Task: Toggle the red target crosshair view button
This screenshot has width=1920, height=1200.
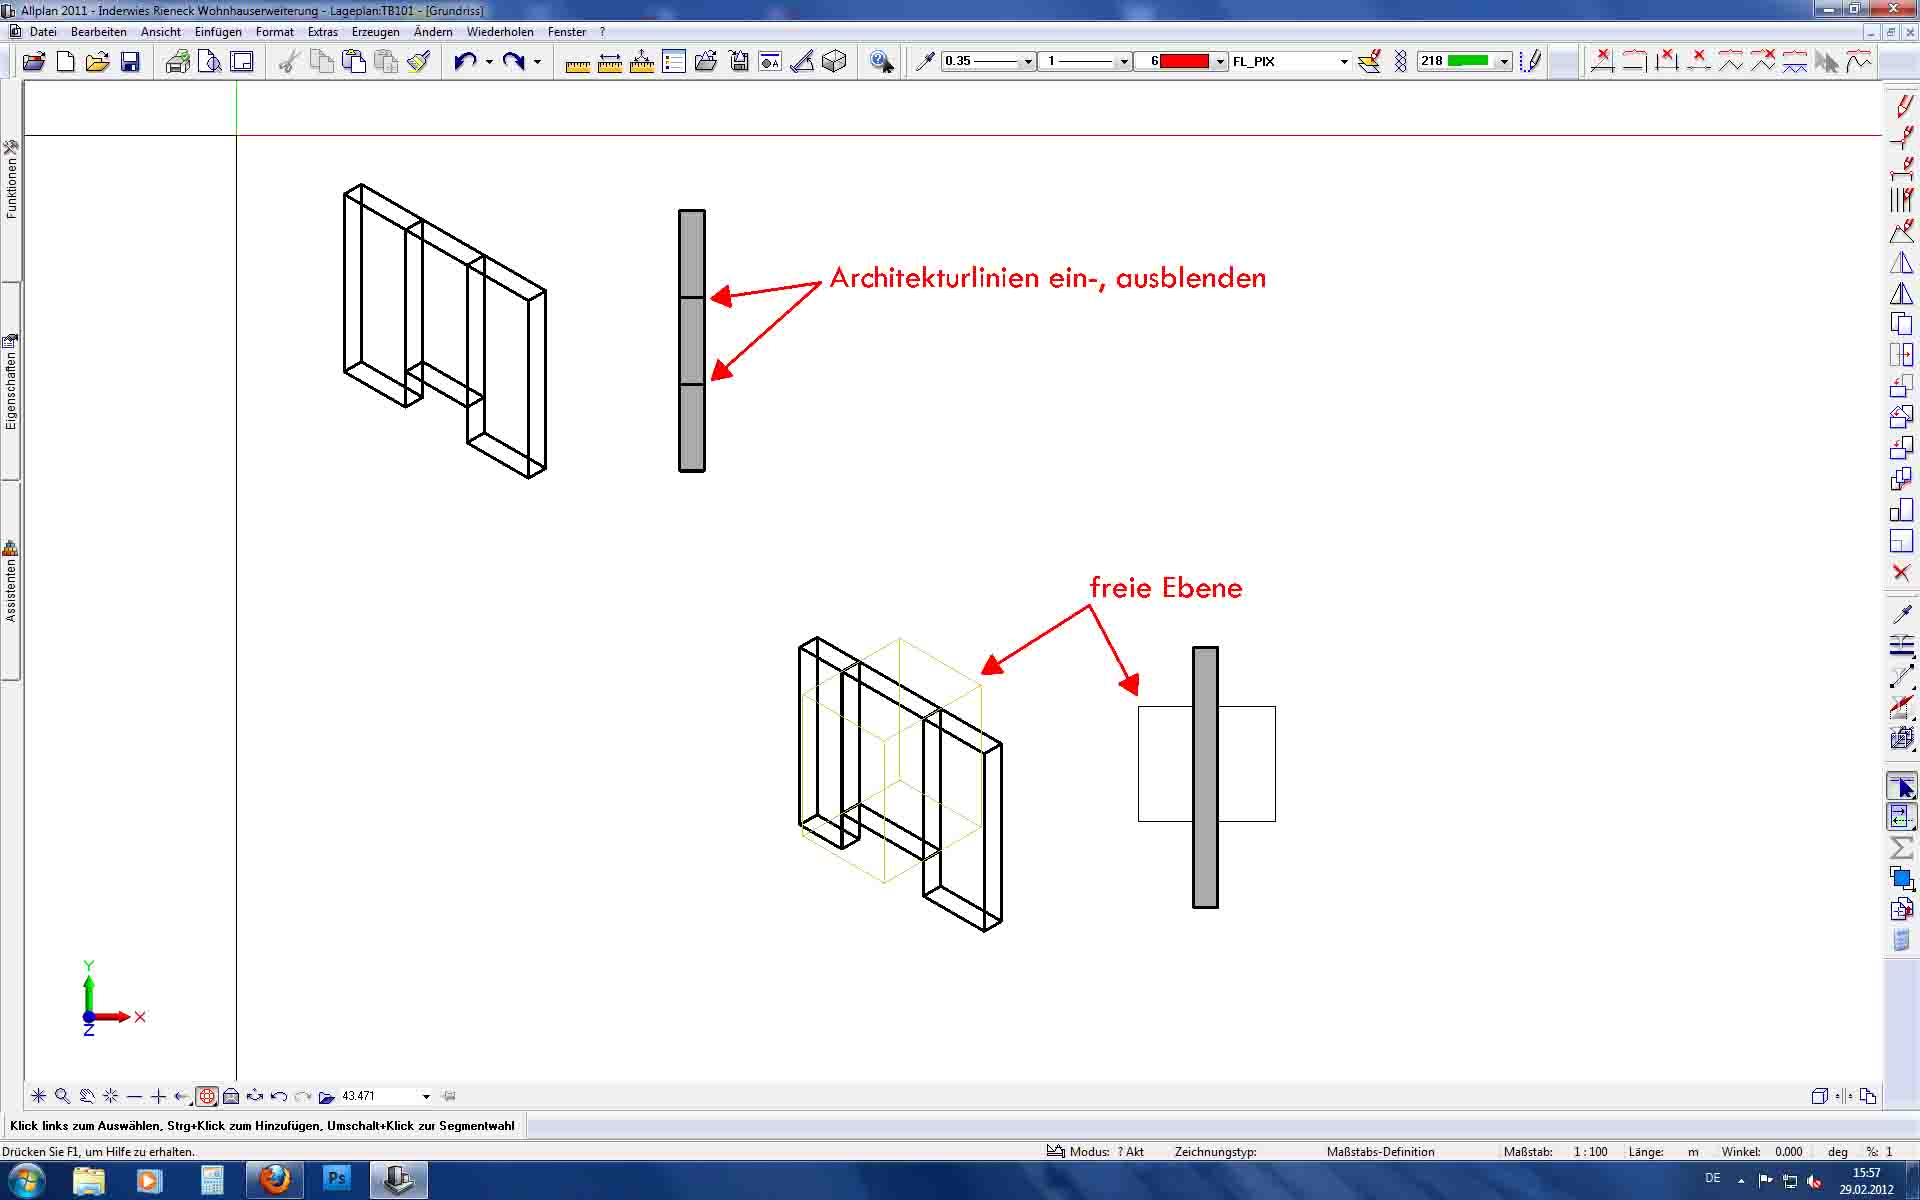Action: click(207, 1096)
